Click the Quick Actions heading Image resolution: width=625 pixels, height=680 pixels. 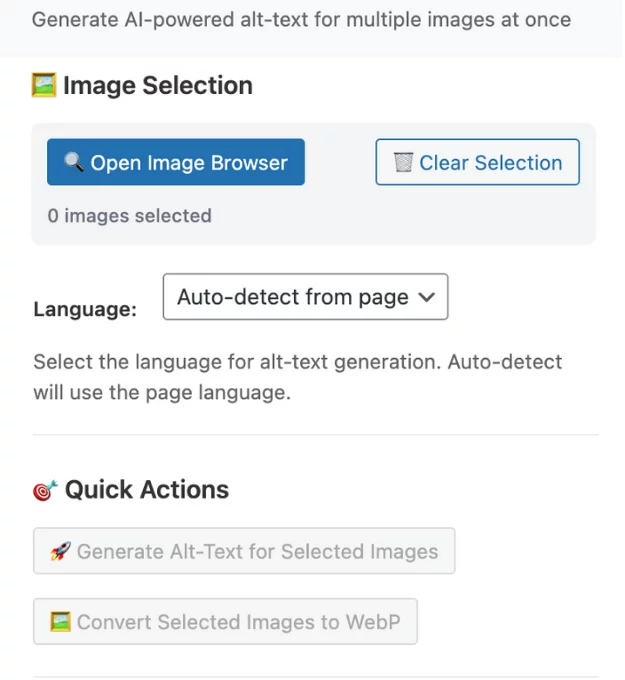(x=147, y=490)
